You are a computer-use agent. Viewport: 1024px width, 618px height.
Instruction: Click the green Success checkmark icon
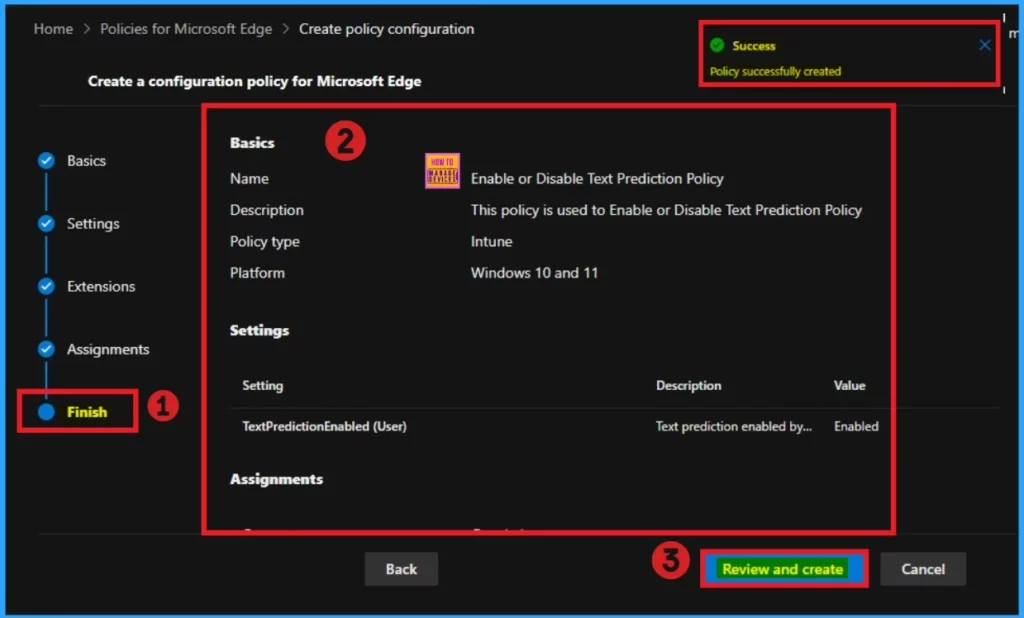point(717,45)
